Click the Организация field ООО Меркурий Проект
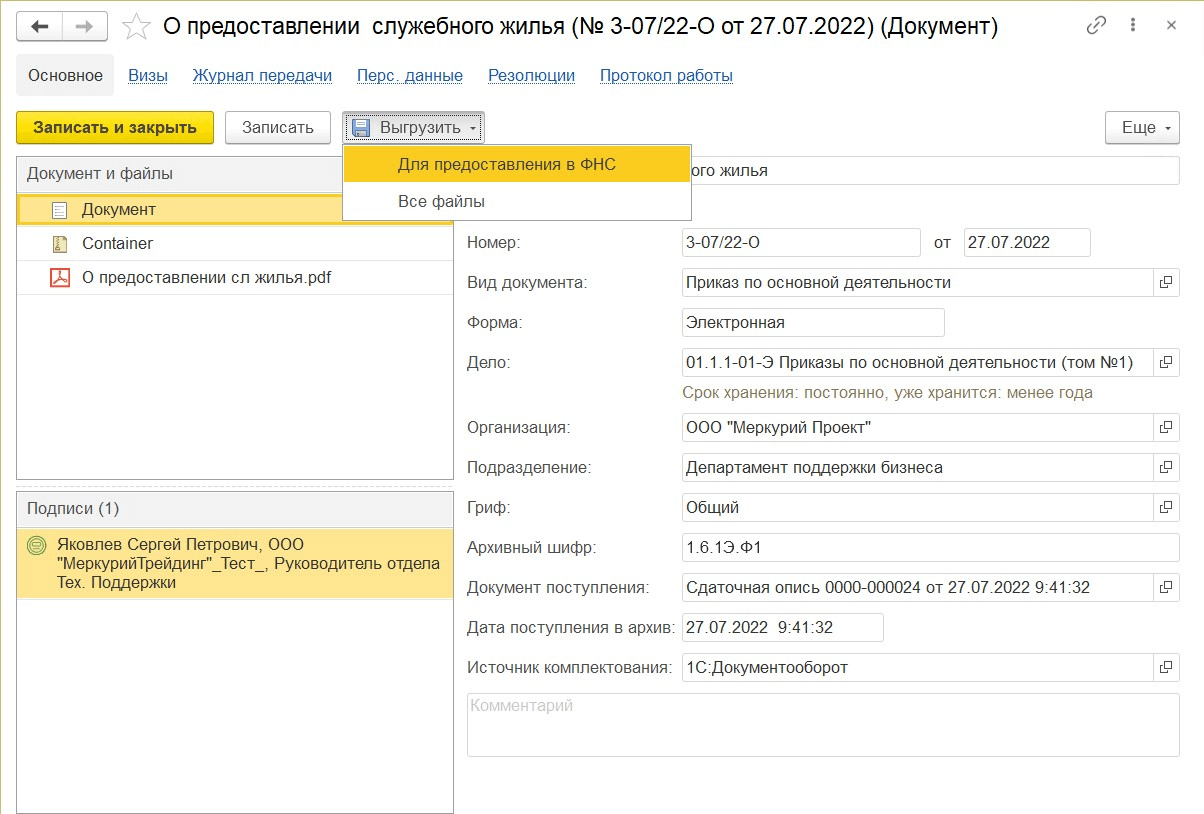The image size is (1204, 814). point(918,428)
